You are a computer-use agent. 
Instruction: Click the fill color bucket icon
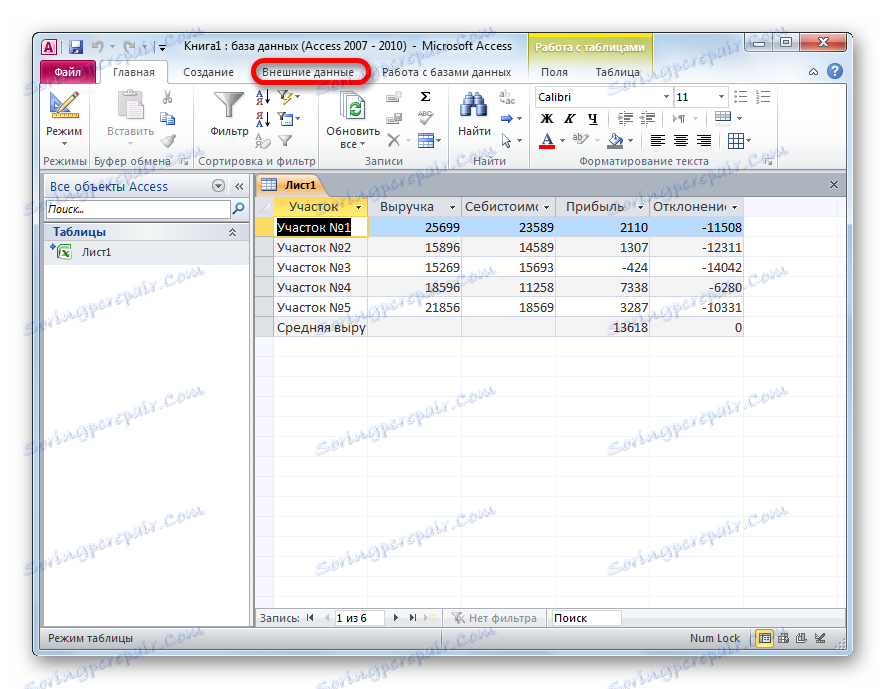(x=615, y=140)
